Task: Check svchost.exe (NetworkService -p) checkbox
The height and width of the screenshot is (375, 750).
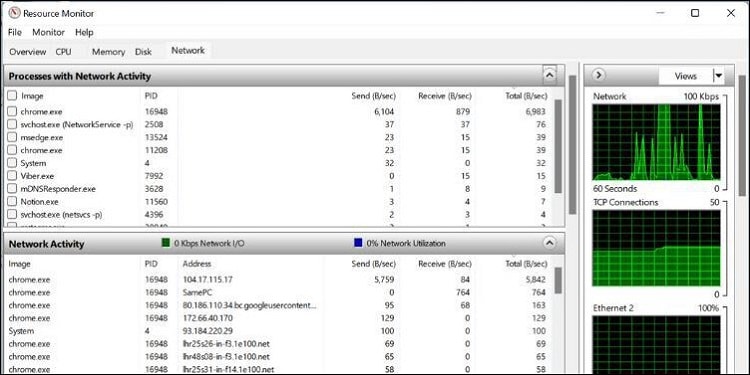Action: point(12,124)
